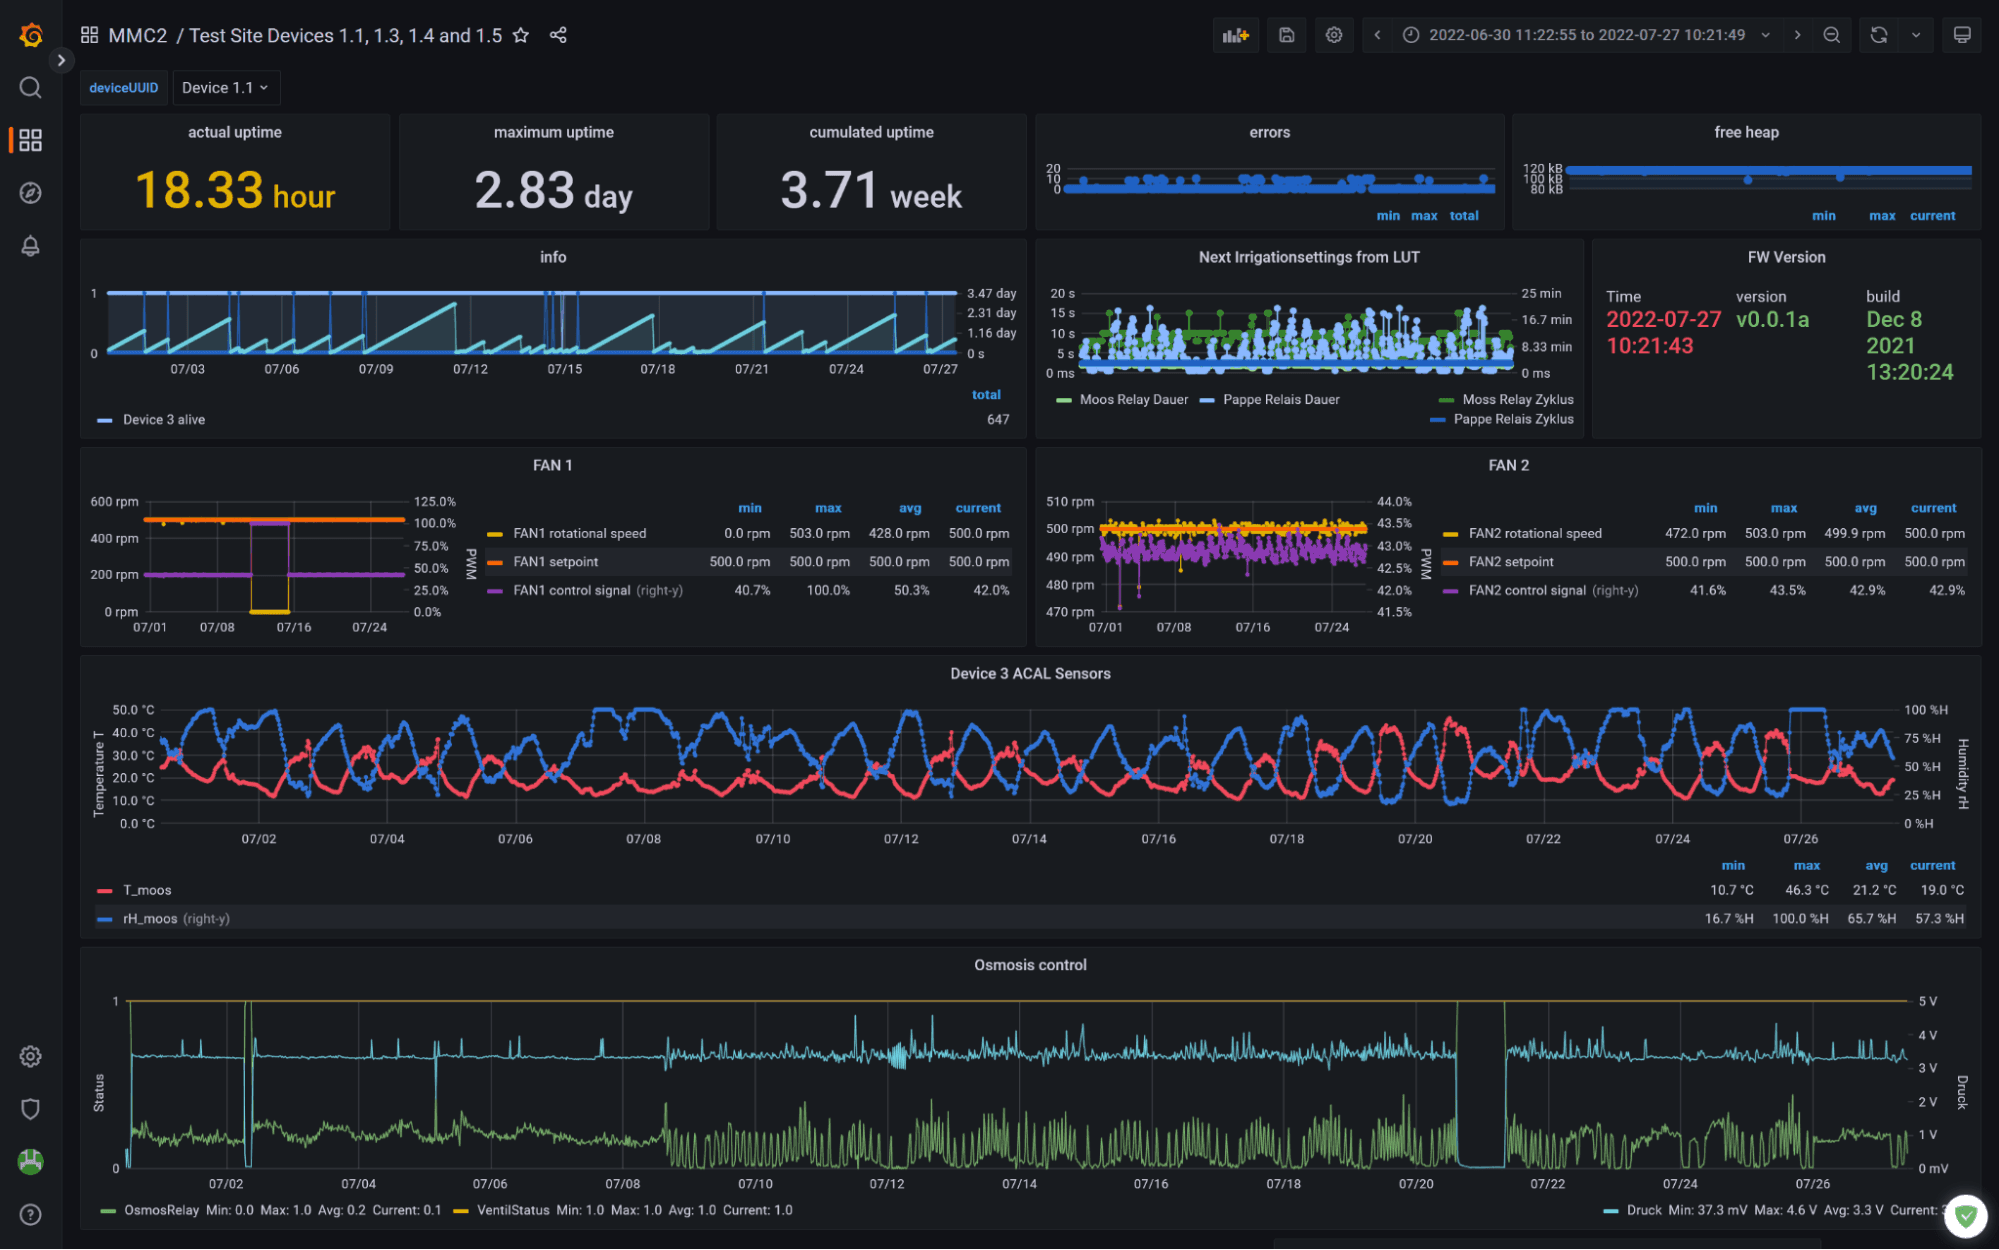Screen dimensions: 1999x1250
Task: Expand the time range picker dropdown
Action: 1767,35
